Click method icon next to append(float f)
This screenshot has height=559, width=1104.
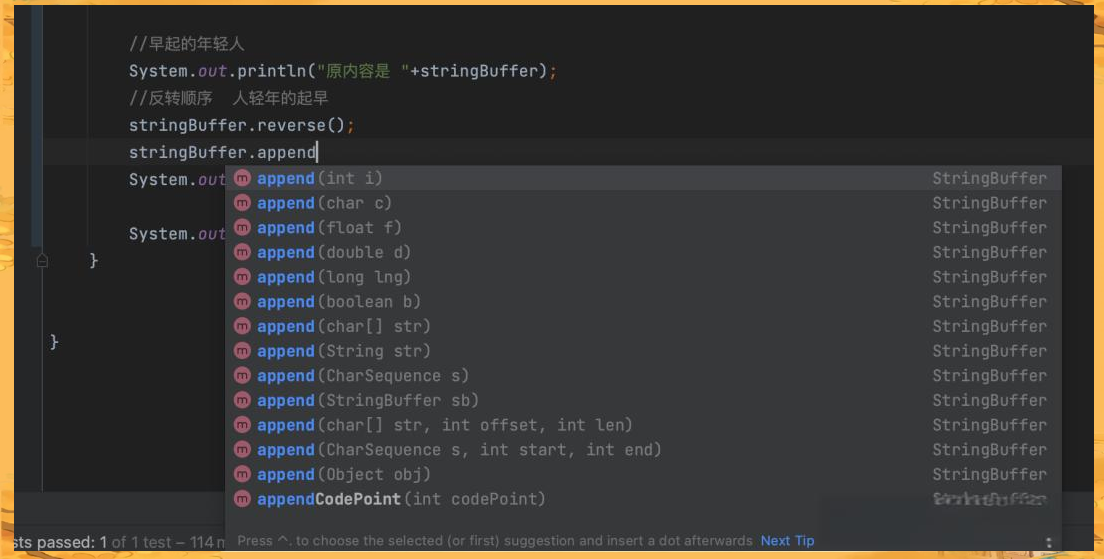pos(242,228)
